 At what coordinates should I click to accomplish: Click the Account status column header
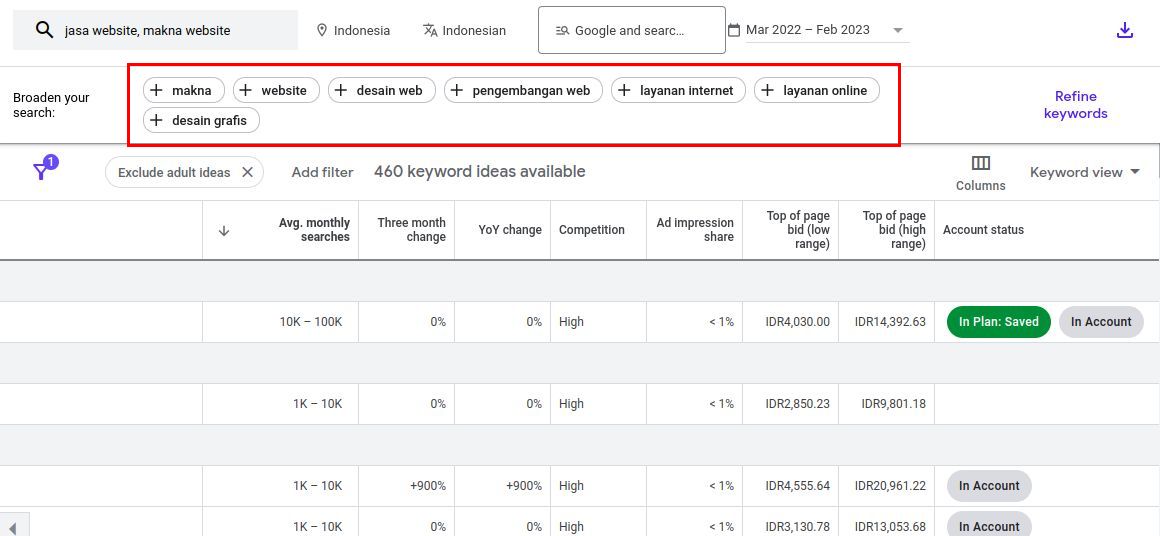pos(983,230)
